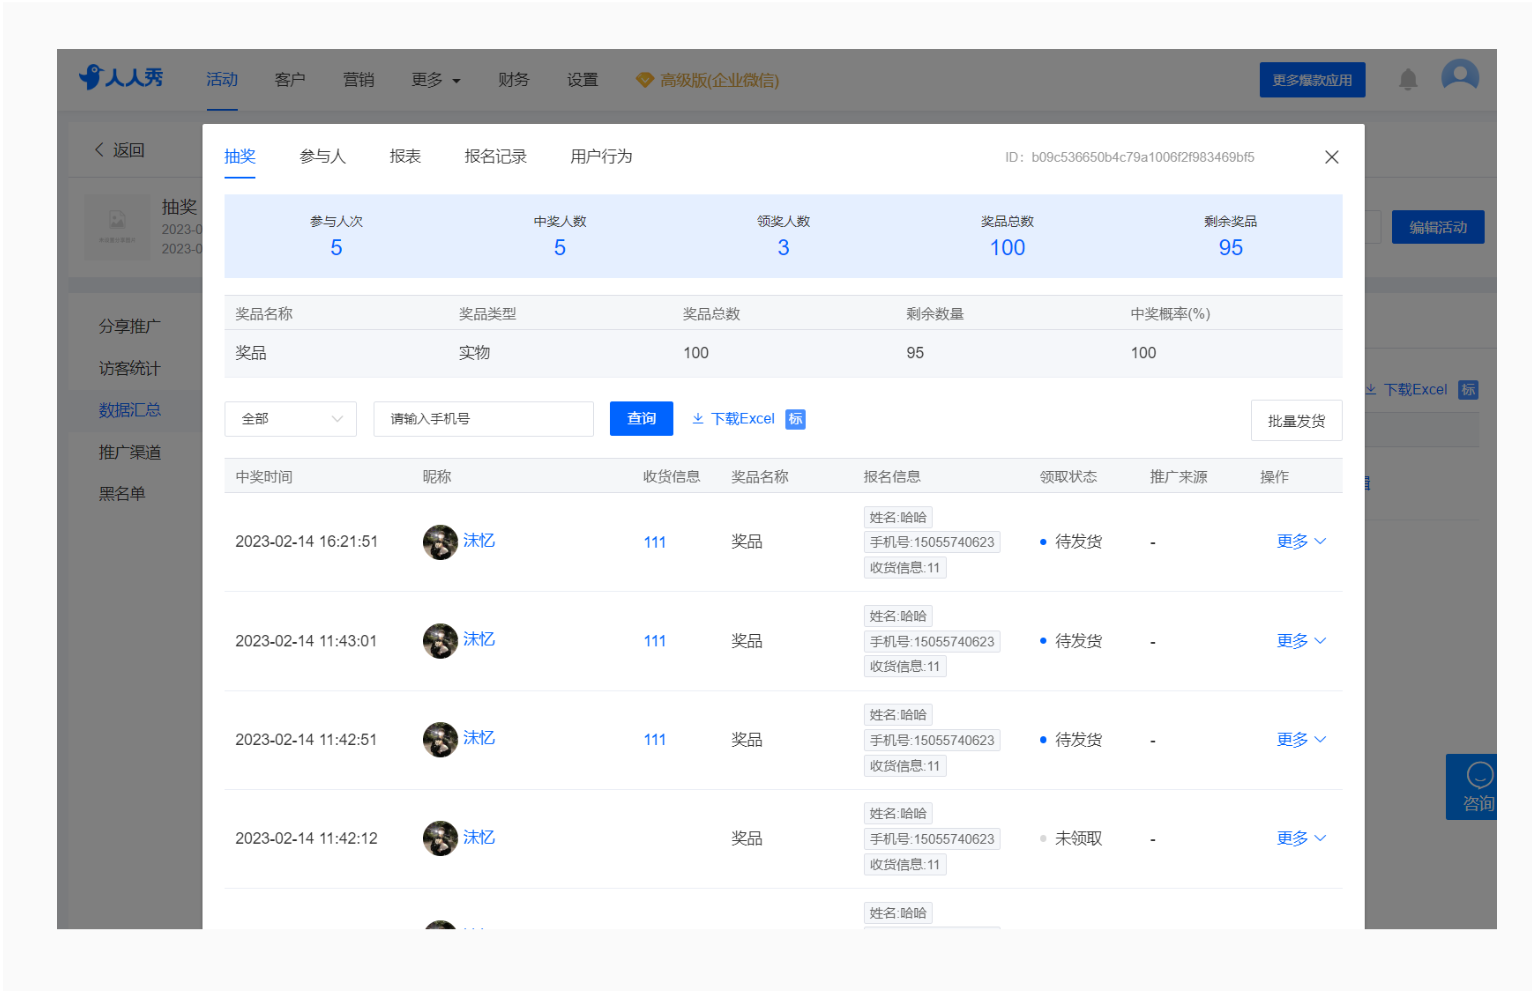Expand 更多 in the 16:21:51 row
1532x991 pixels.
pyautogui.click(x=1301, y=541)
